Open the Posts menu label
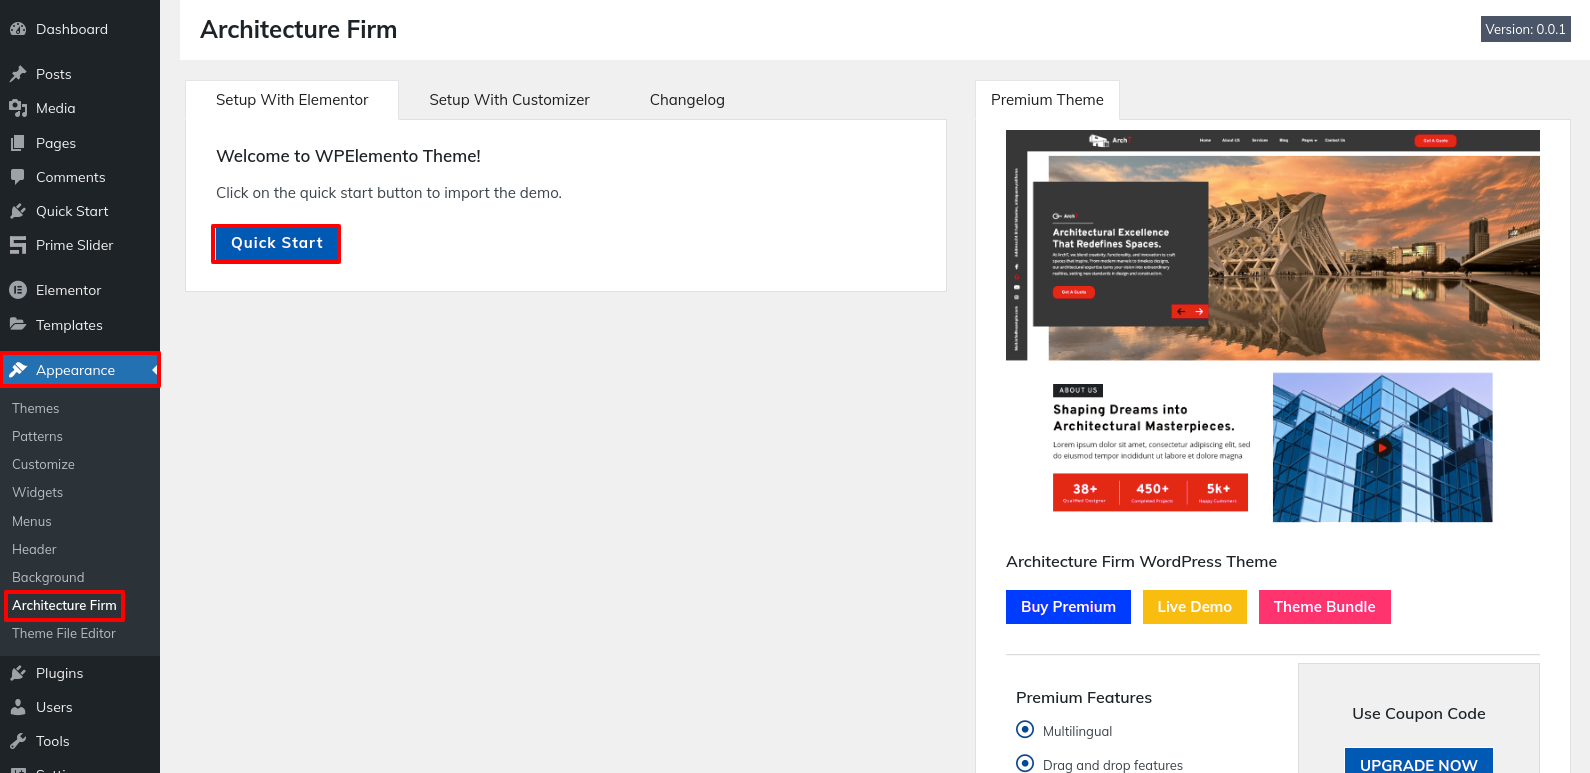Screen dimensions: 1590x773 pyautogui.click(x=54, y=74)
